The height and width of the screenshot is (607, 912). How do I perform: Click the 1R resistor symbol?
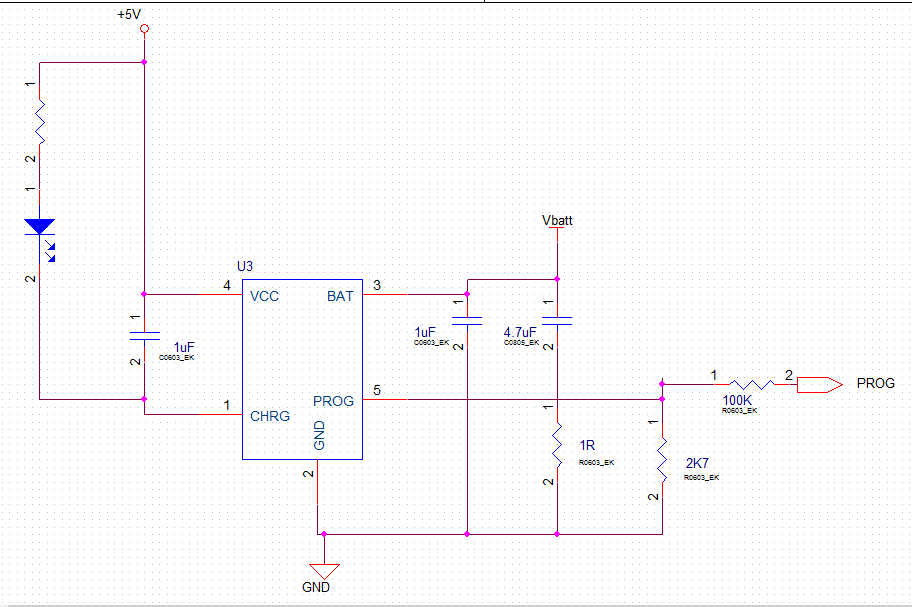(560, 447)
